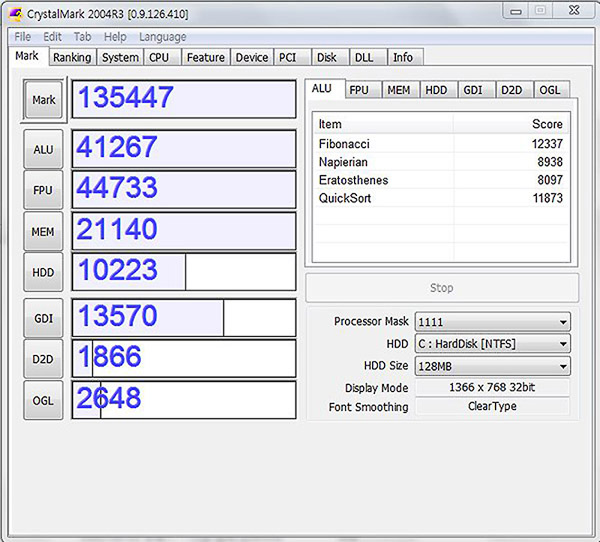Click Font Smoothing value ClearType
Image resolution: width=600 pixels, height=542 pixels.
[492, 406]
